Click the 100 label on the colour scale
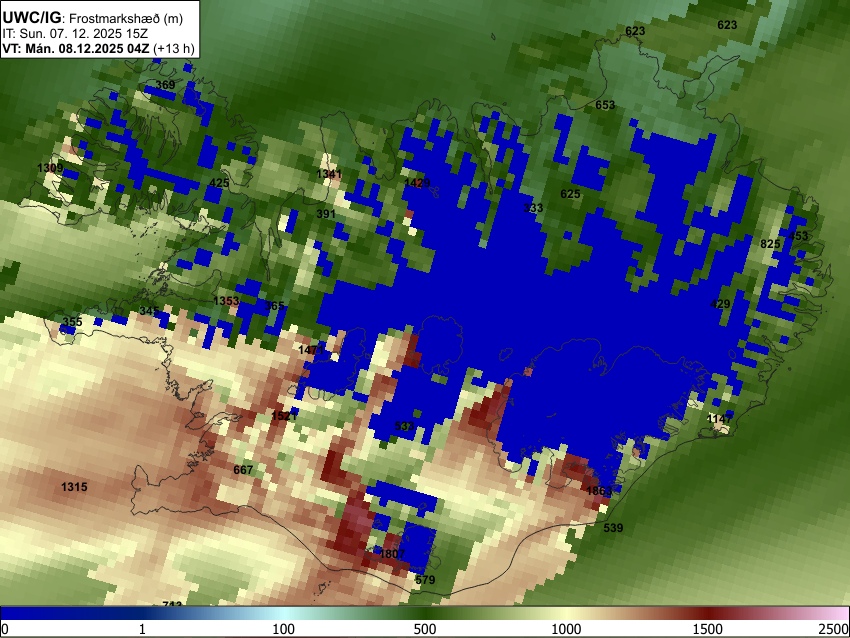 [x=284, y=629]
